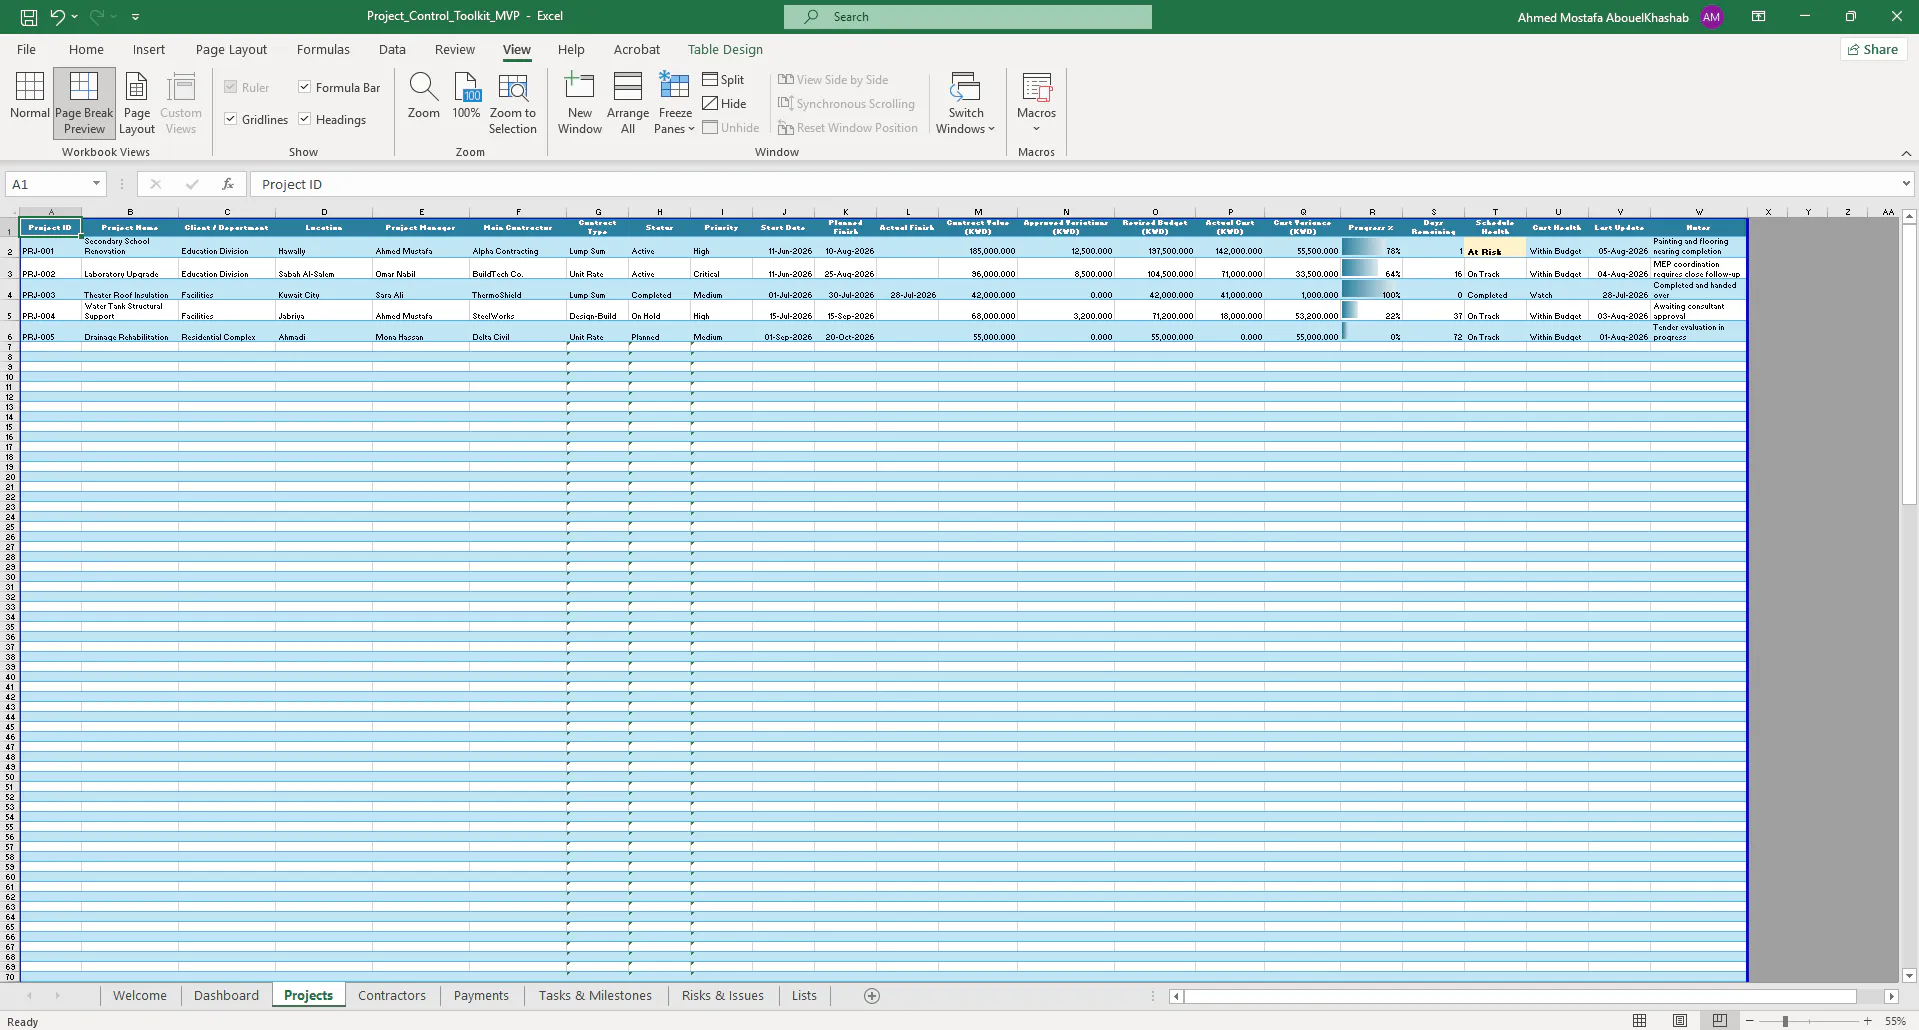Open Custom Views dialog
Viewport: 1919px width, 1030px height.
[x=181, y=103]
